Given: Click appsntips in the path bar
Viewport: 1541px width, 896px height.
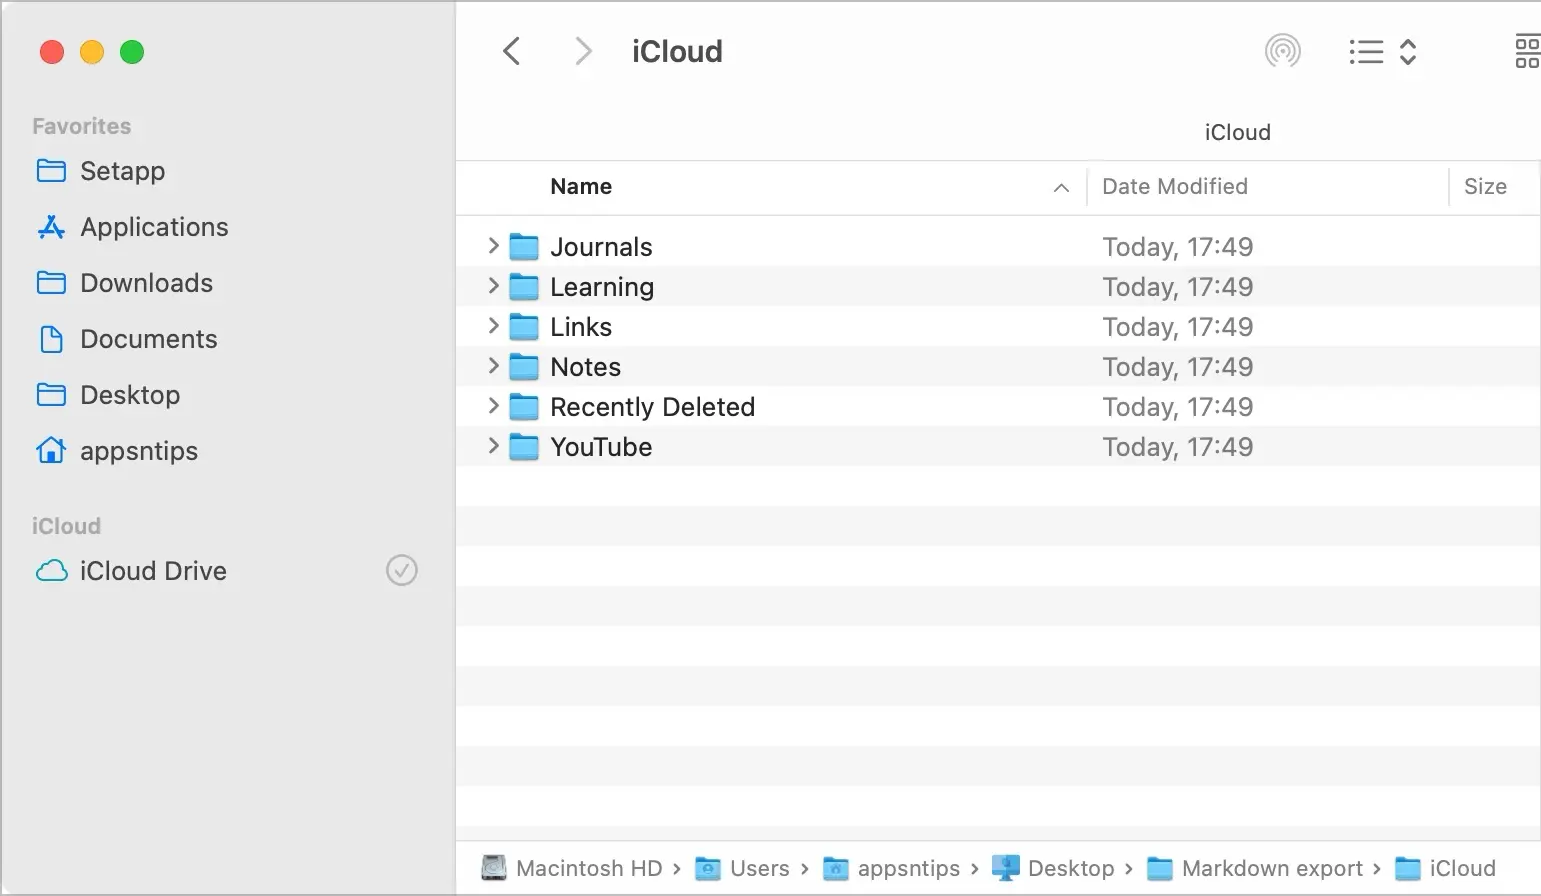Looking at the screenshot, I should [891, 868].
